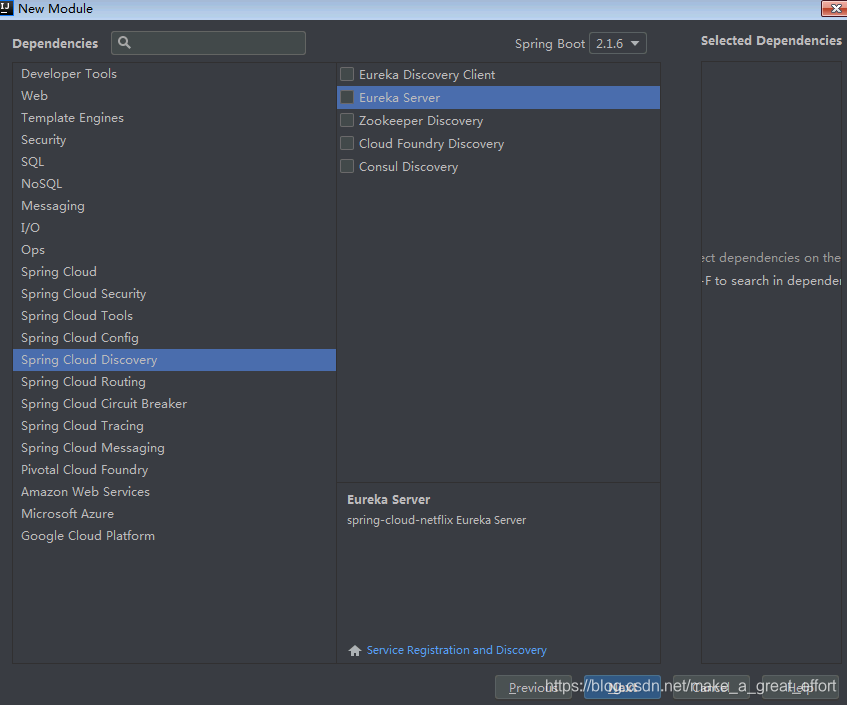
Task: Open Spring Cloud Security category
Action: [x=174, y=294]
